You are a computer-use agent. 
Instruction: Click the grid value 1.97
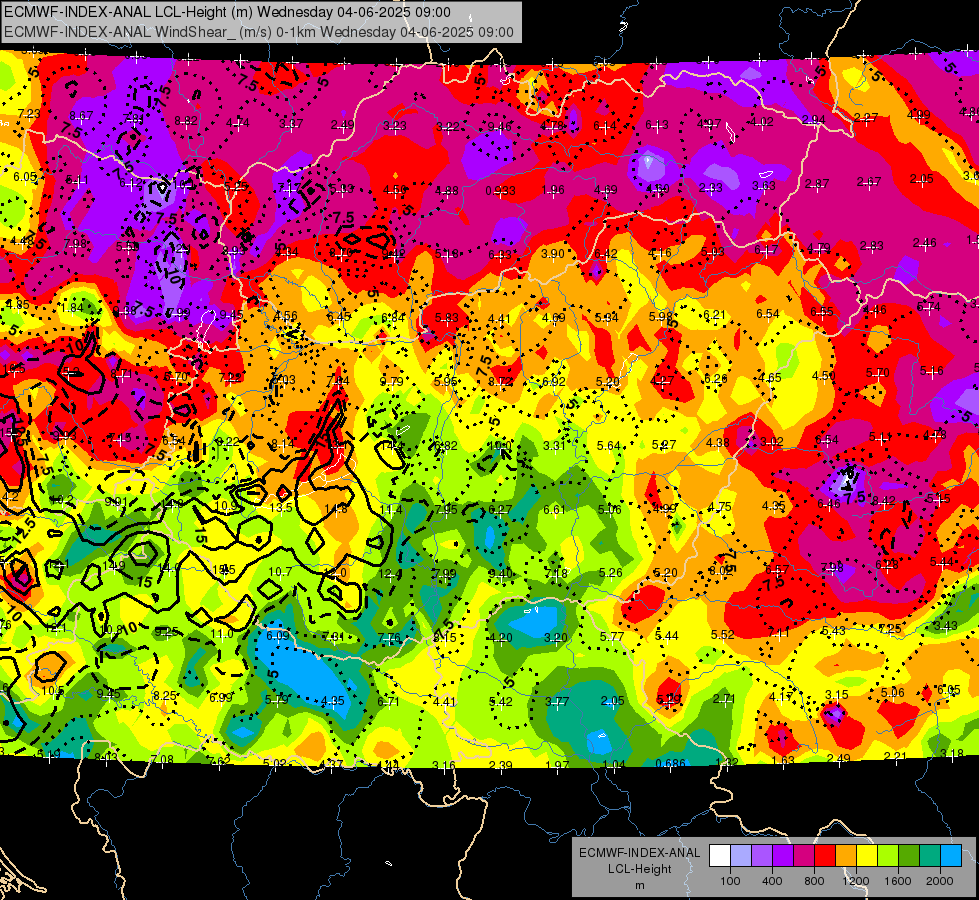[x=558, y=765]
